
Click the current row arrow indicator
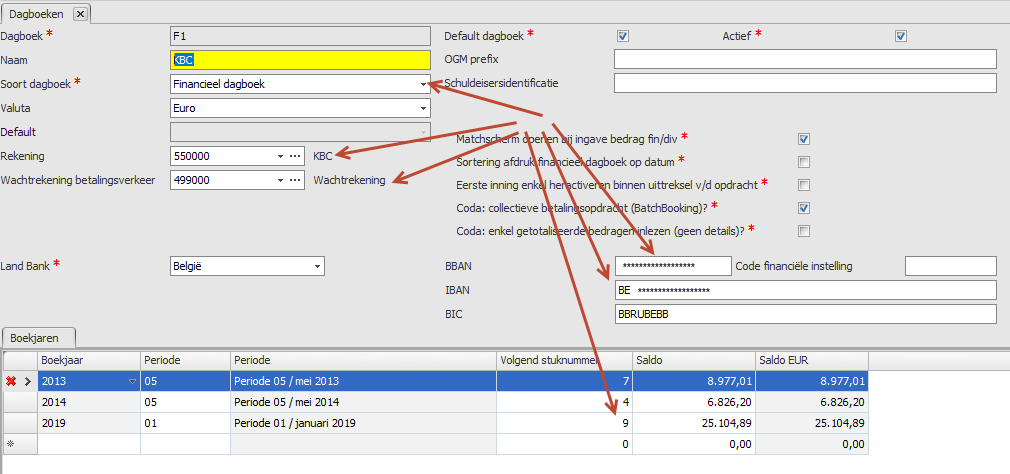pyautogui.click(x=27, y=381)
